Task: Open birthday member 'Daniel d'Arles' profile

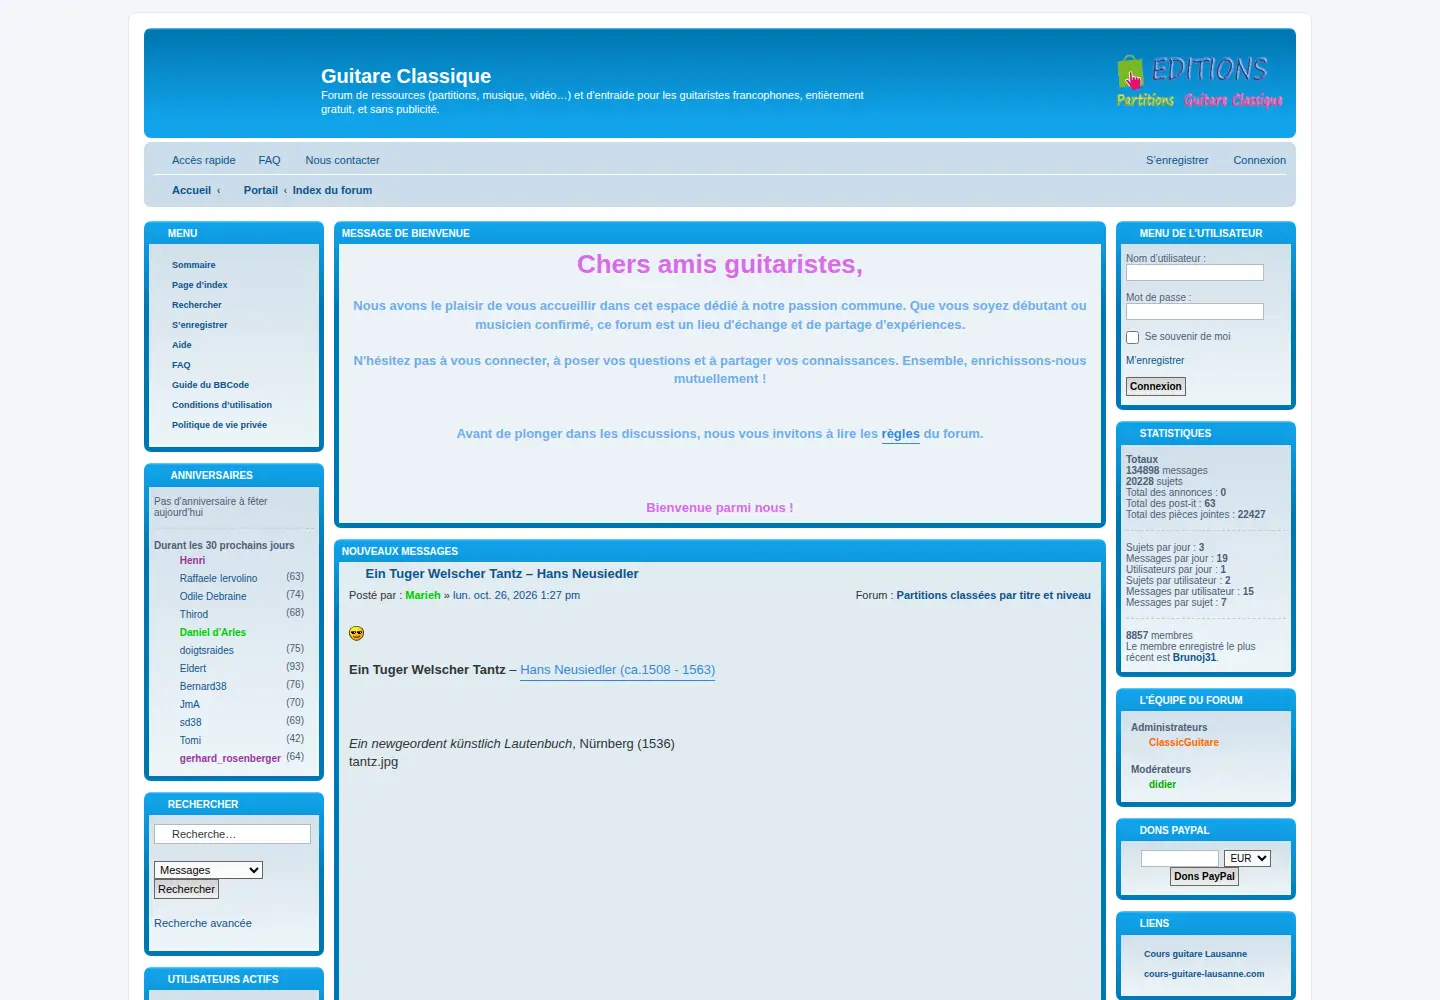Action: click(x=213, y=633)
